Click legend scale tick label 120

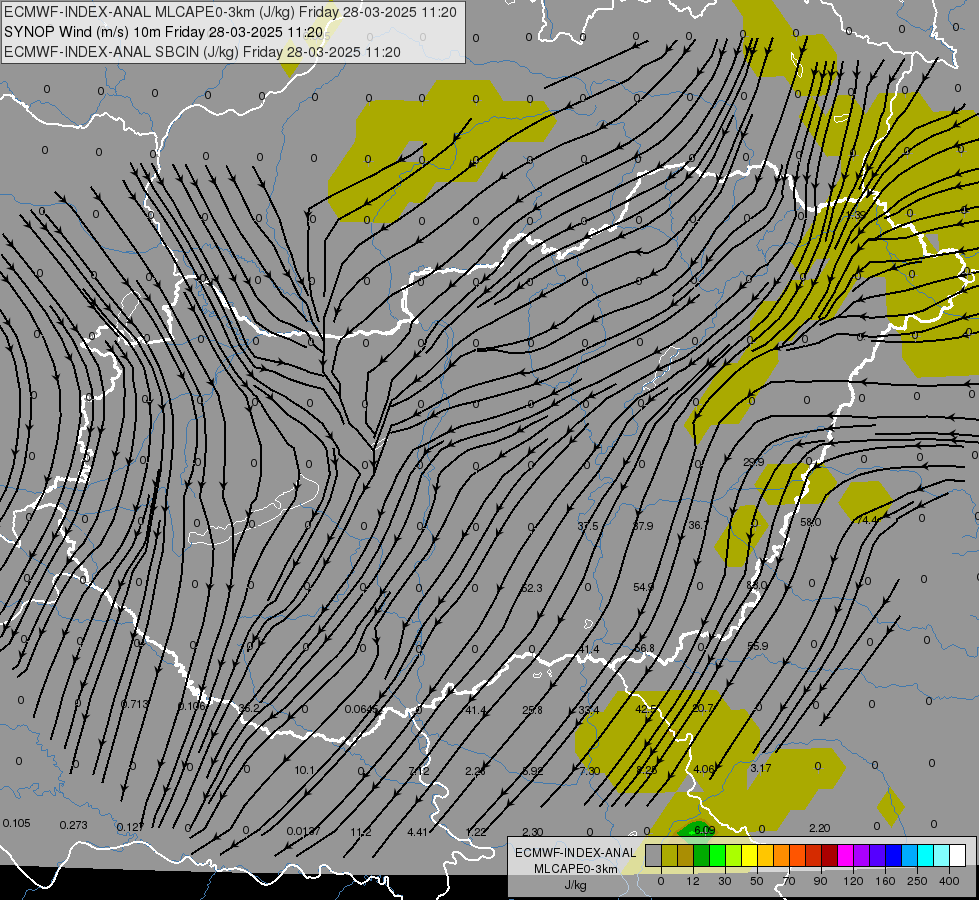pos(854,881)
